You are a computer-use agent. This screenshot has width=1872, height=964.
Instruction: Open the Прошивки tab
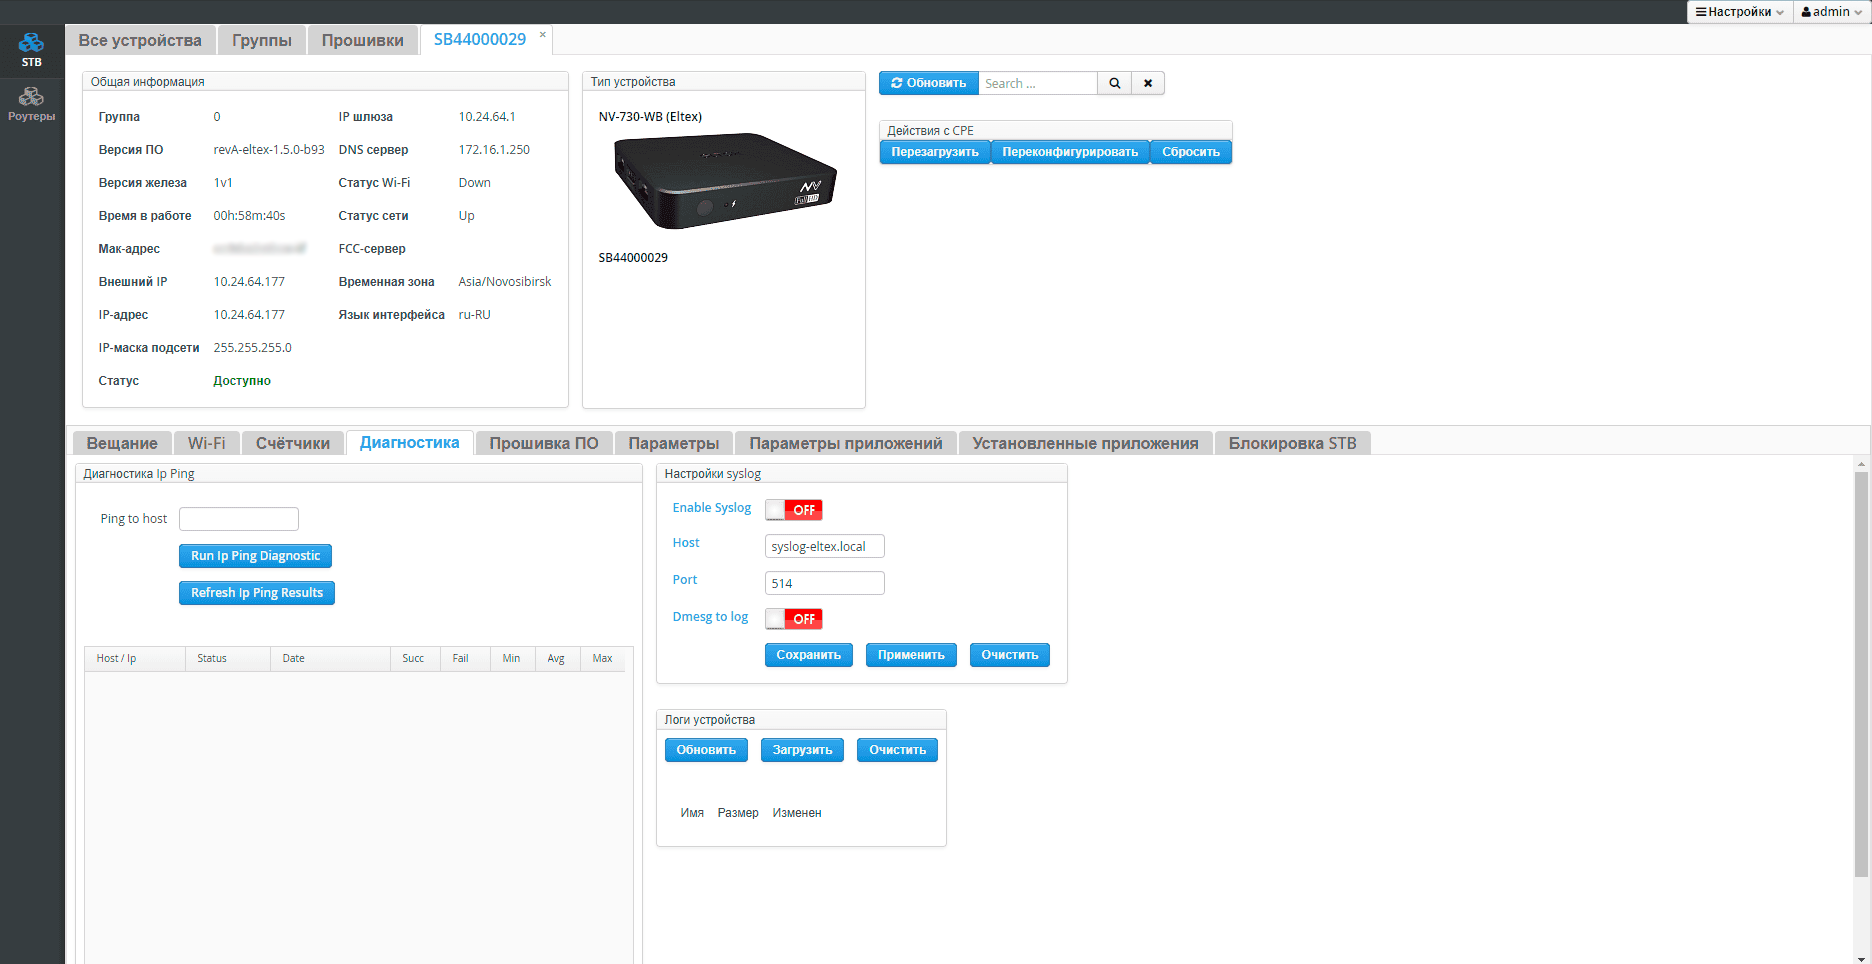362,40
